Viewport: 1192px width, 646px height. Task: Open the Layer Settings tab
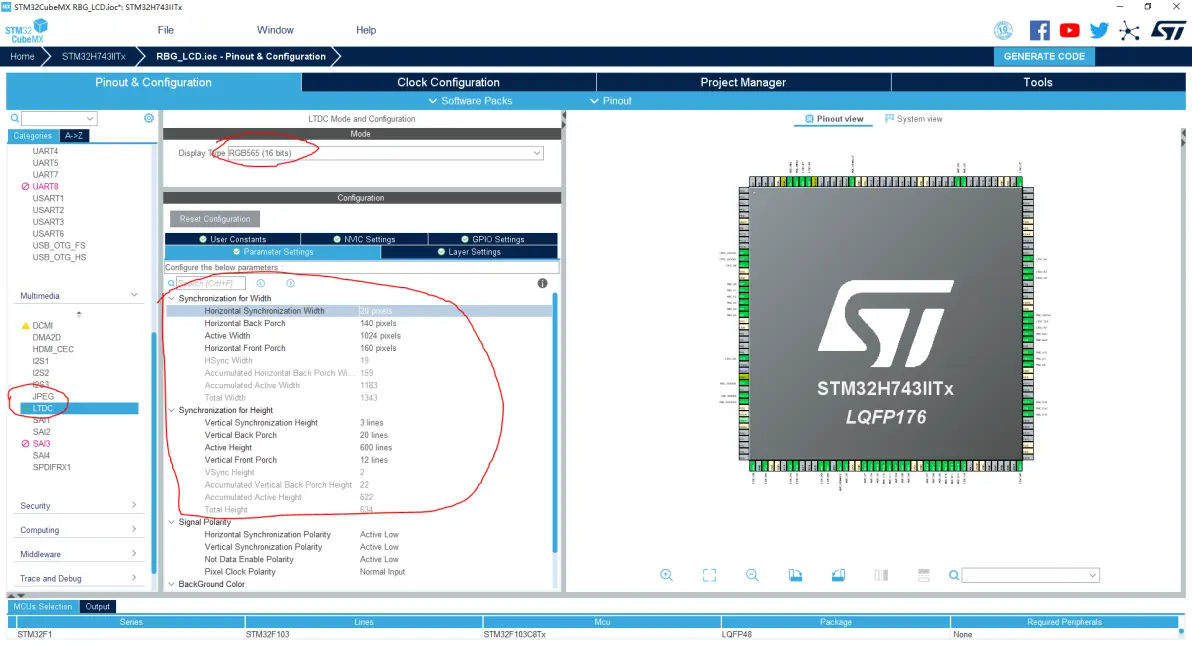[469, 252]
